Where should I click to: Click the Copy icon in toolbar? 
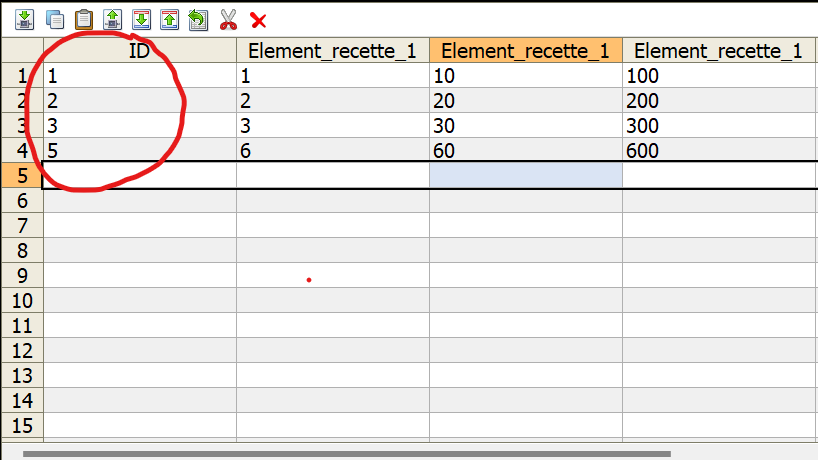(55, 20)
